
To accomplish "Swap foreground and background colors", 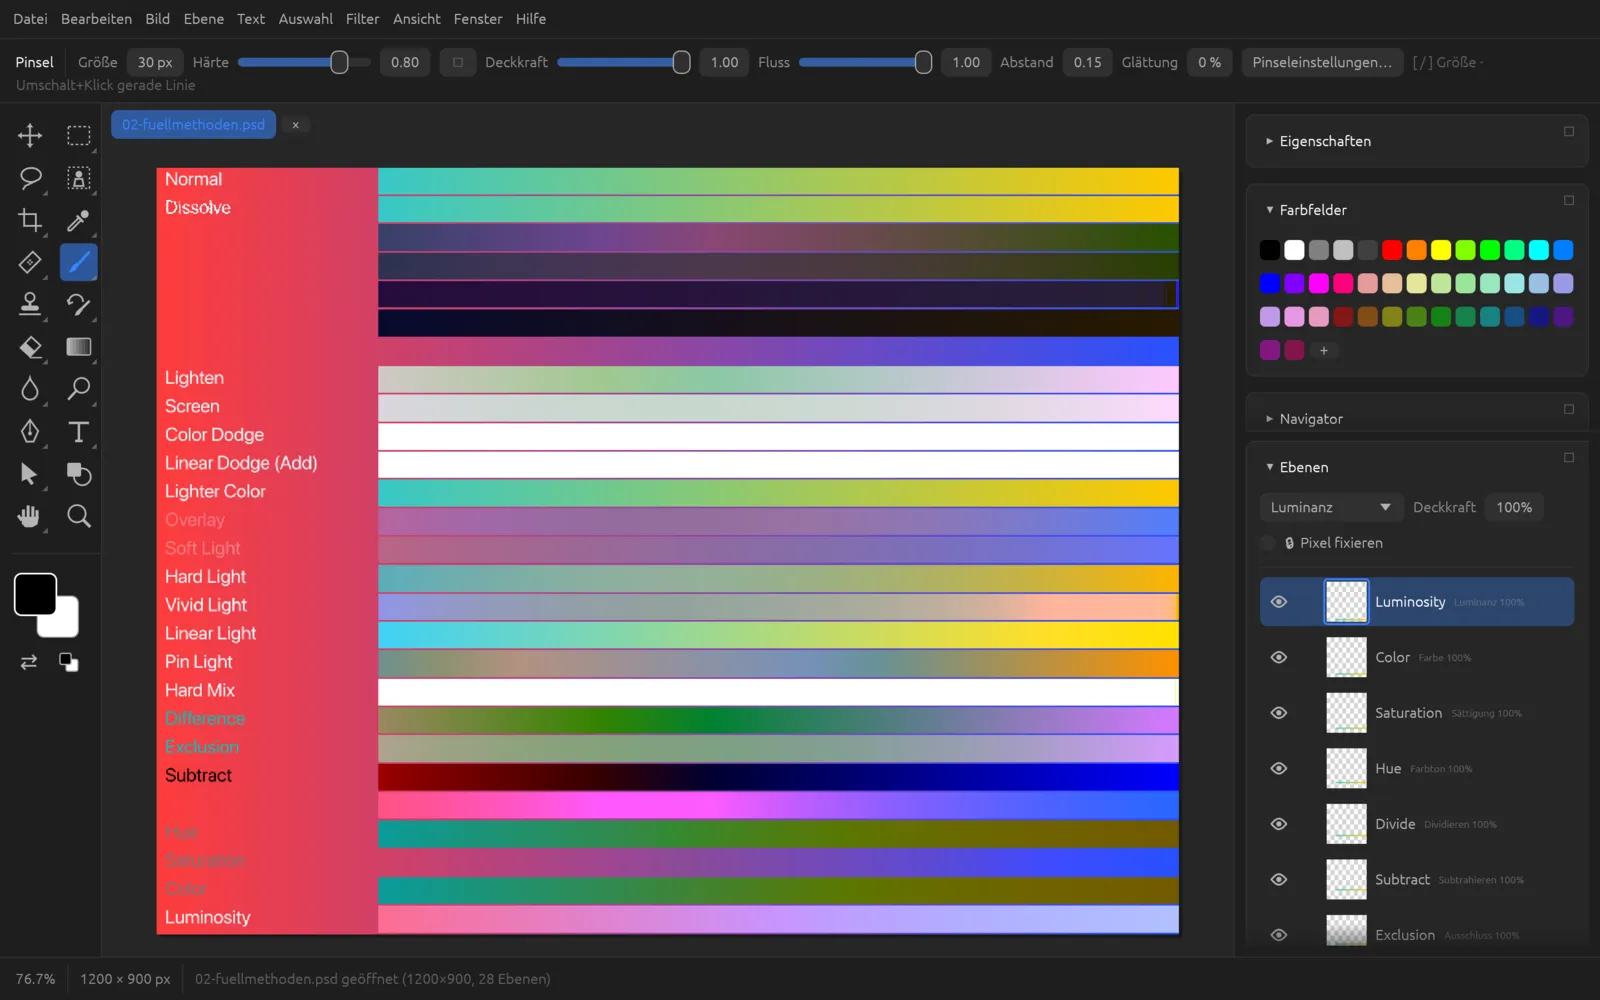I will click(x=29, y=662).
